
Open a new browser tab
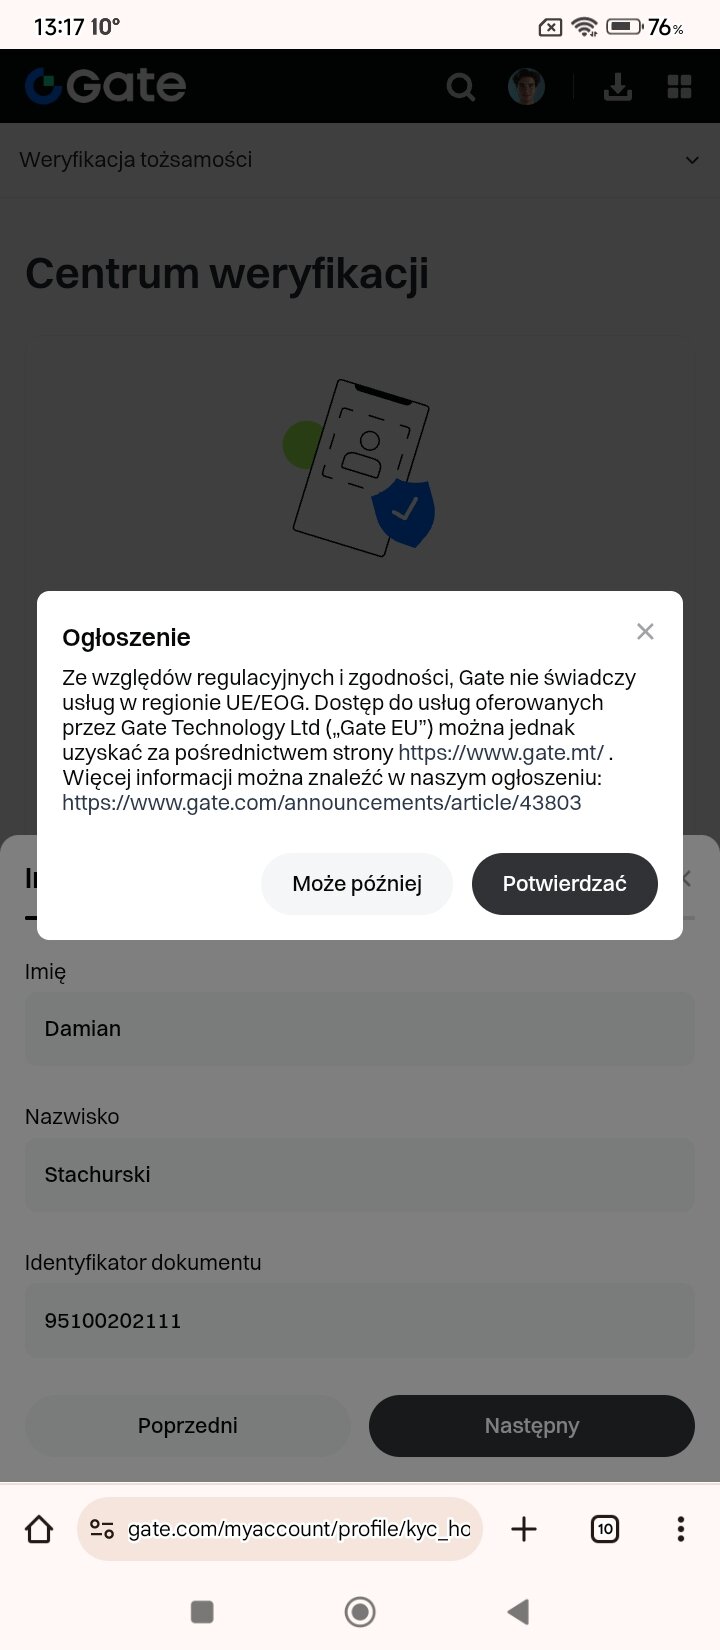[524, 1529]
